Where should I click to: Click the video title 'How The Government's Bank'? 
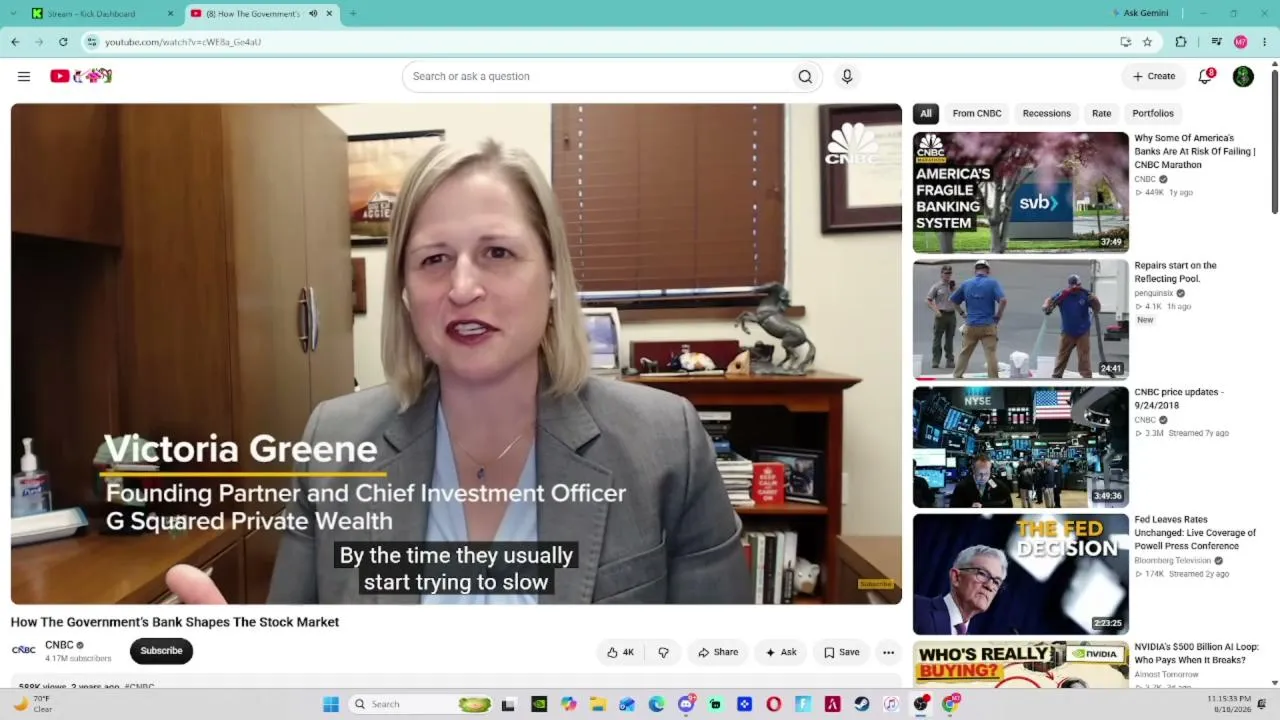coord(175,622)
